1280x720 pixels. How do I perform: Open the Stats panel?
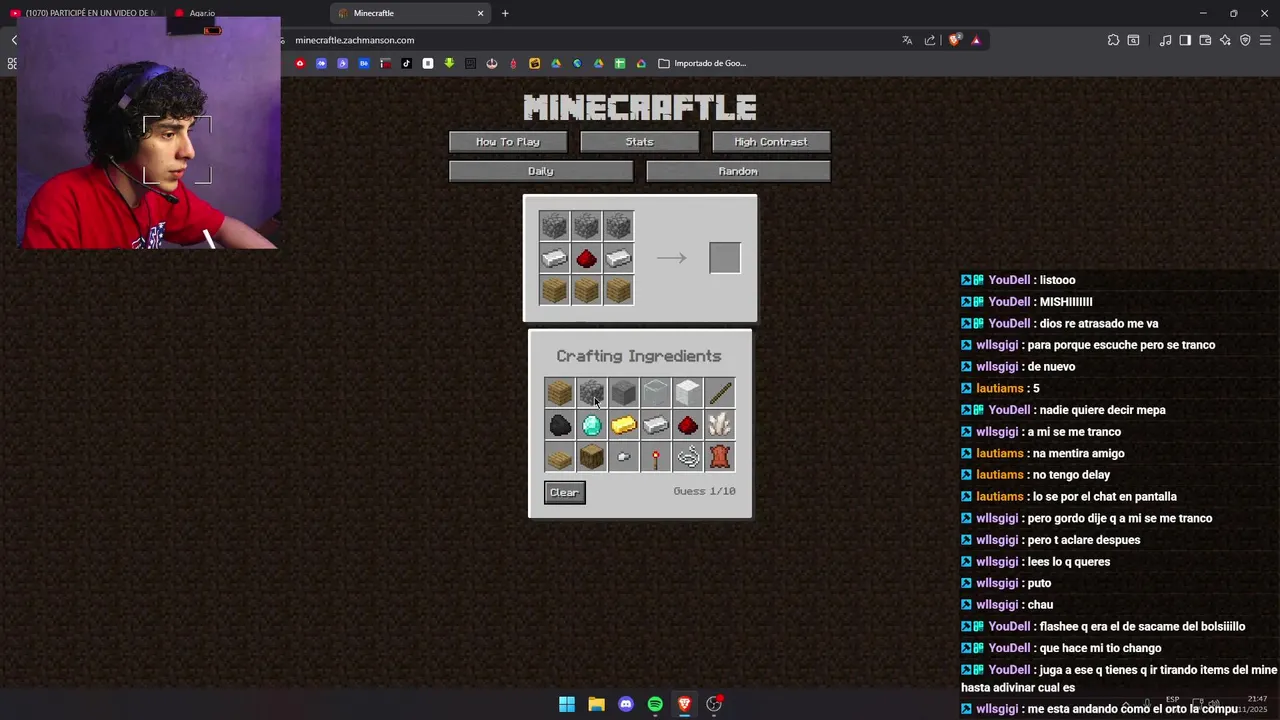click(x=639, y=142)
